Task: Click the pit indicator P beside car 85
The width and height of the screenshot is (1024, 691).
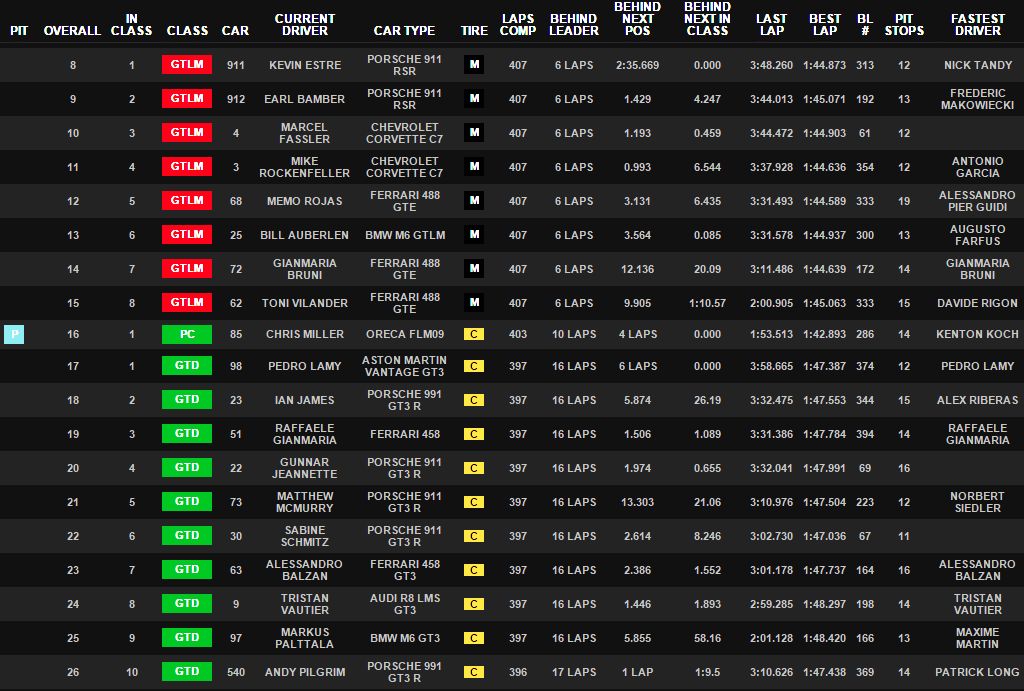Action: pyautogui.click(x=14, y=334)
